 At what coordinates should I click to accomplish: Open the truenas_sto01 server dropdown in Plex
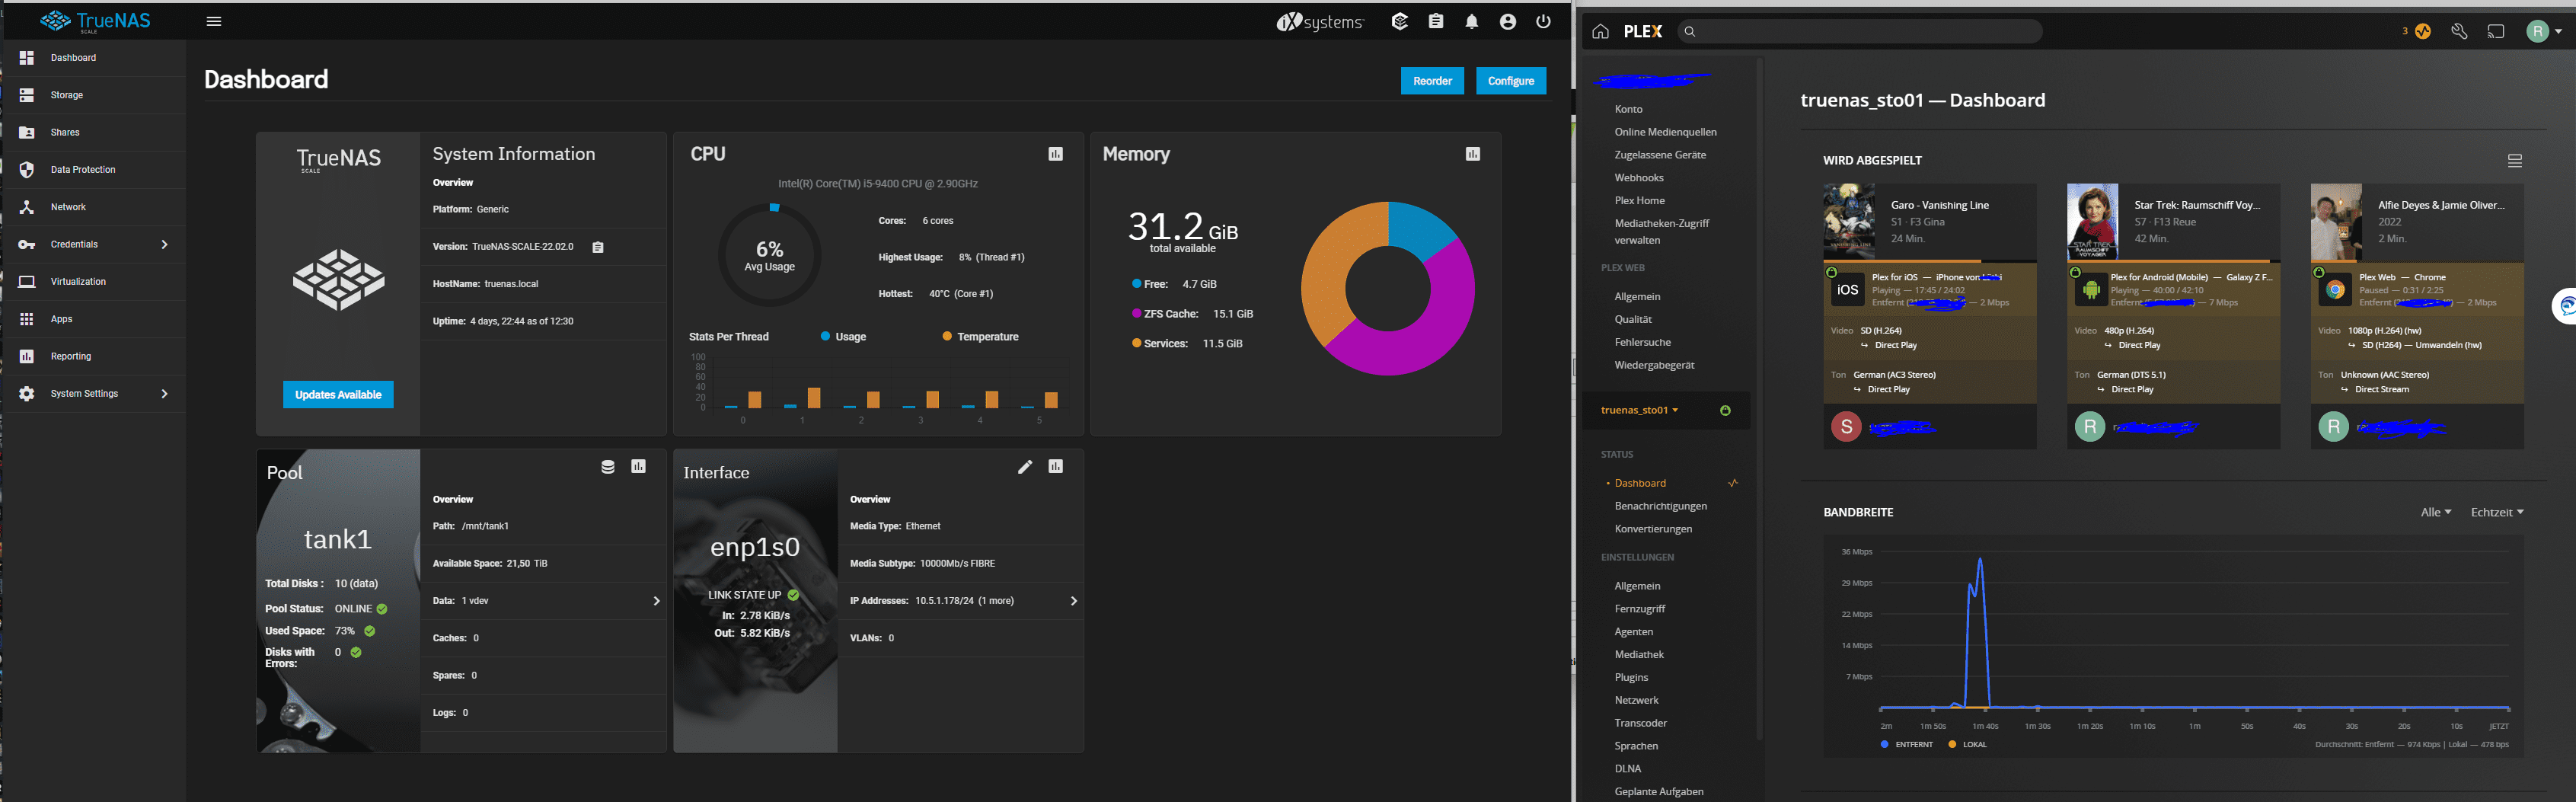pyautogui.click(x=1640, y=410)
